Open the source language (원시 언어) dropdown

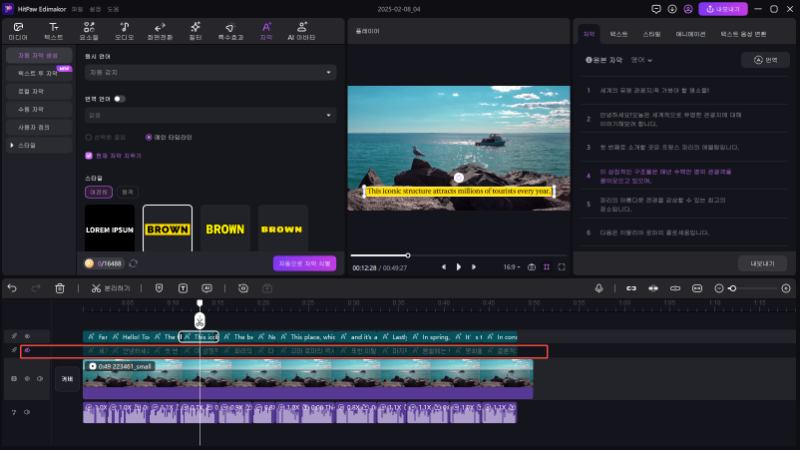click(x=210, y=73)
